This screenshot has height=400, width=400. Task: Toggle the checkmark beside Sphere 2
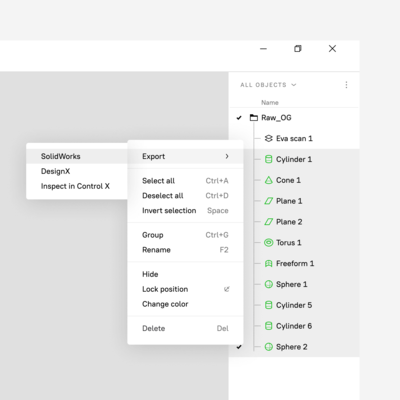pyautogui.click(x=239, y=347)
